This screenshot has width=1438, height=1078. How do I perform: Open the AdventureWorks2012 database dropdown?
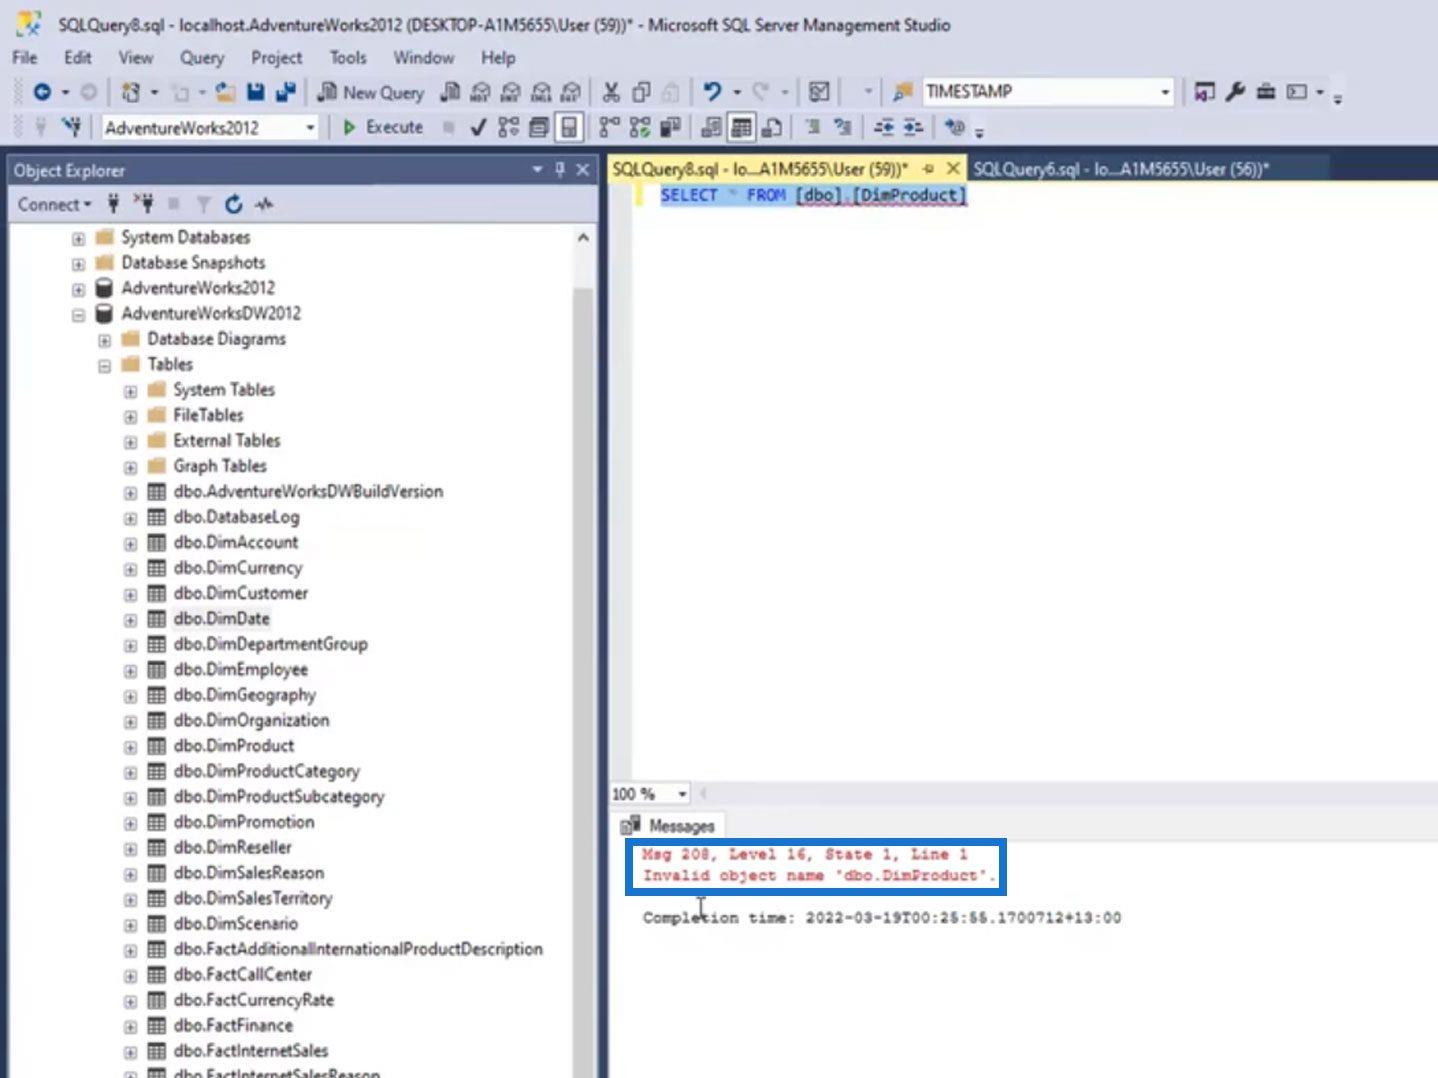pyautogui.click(x=310, y=127)
